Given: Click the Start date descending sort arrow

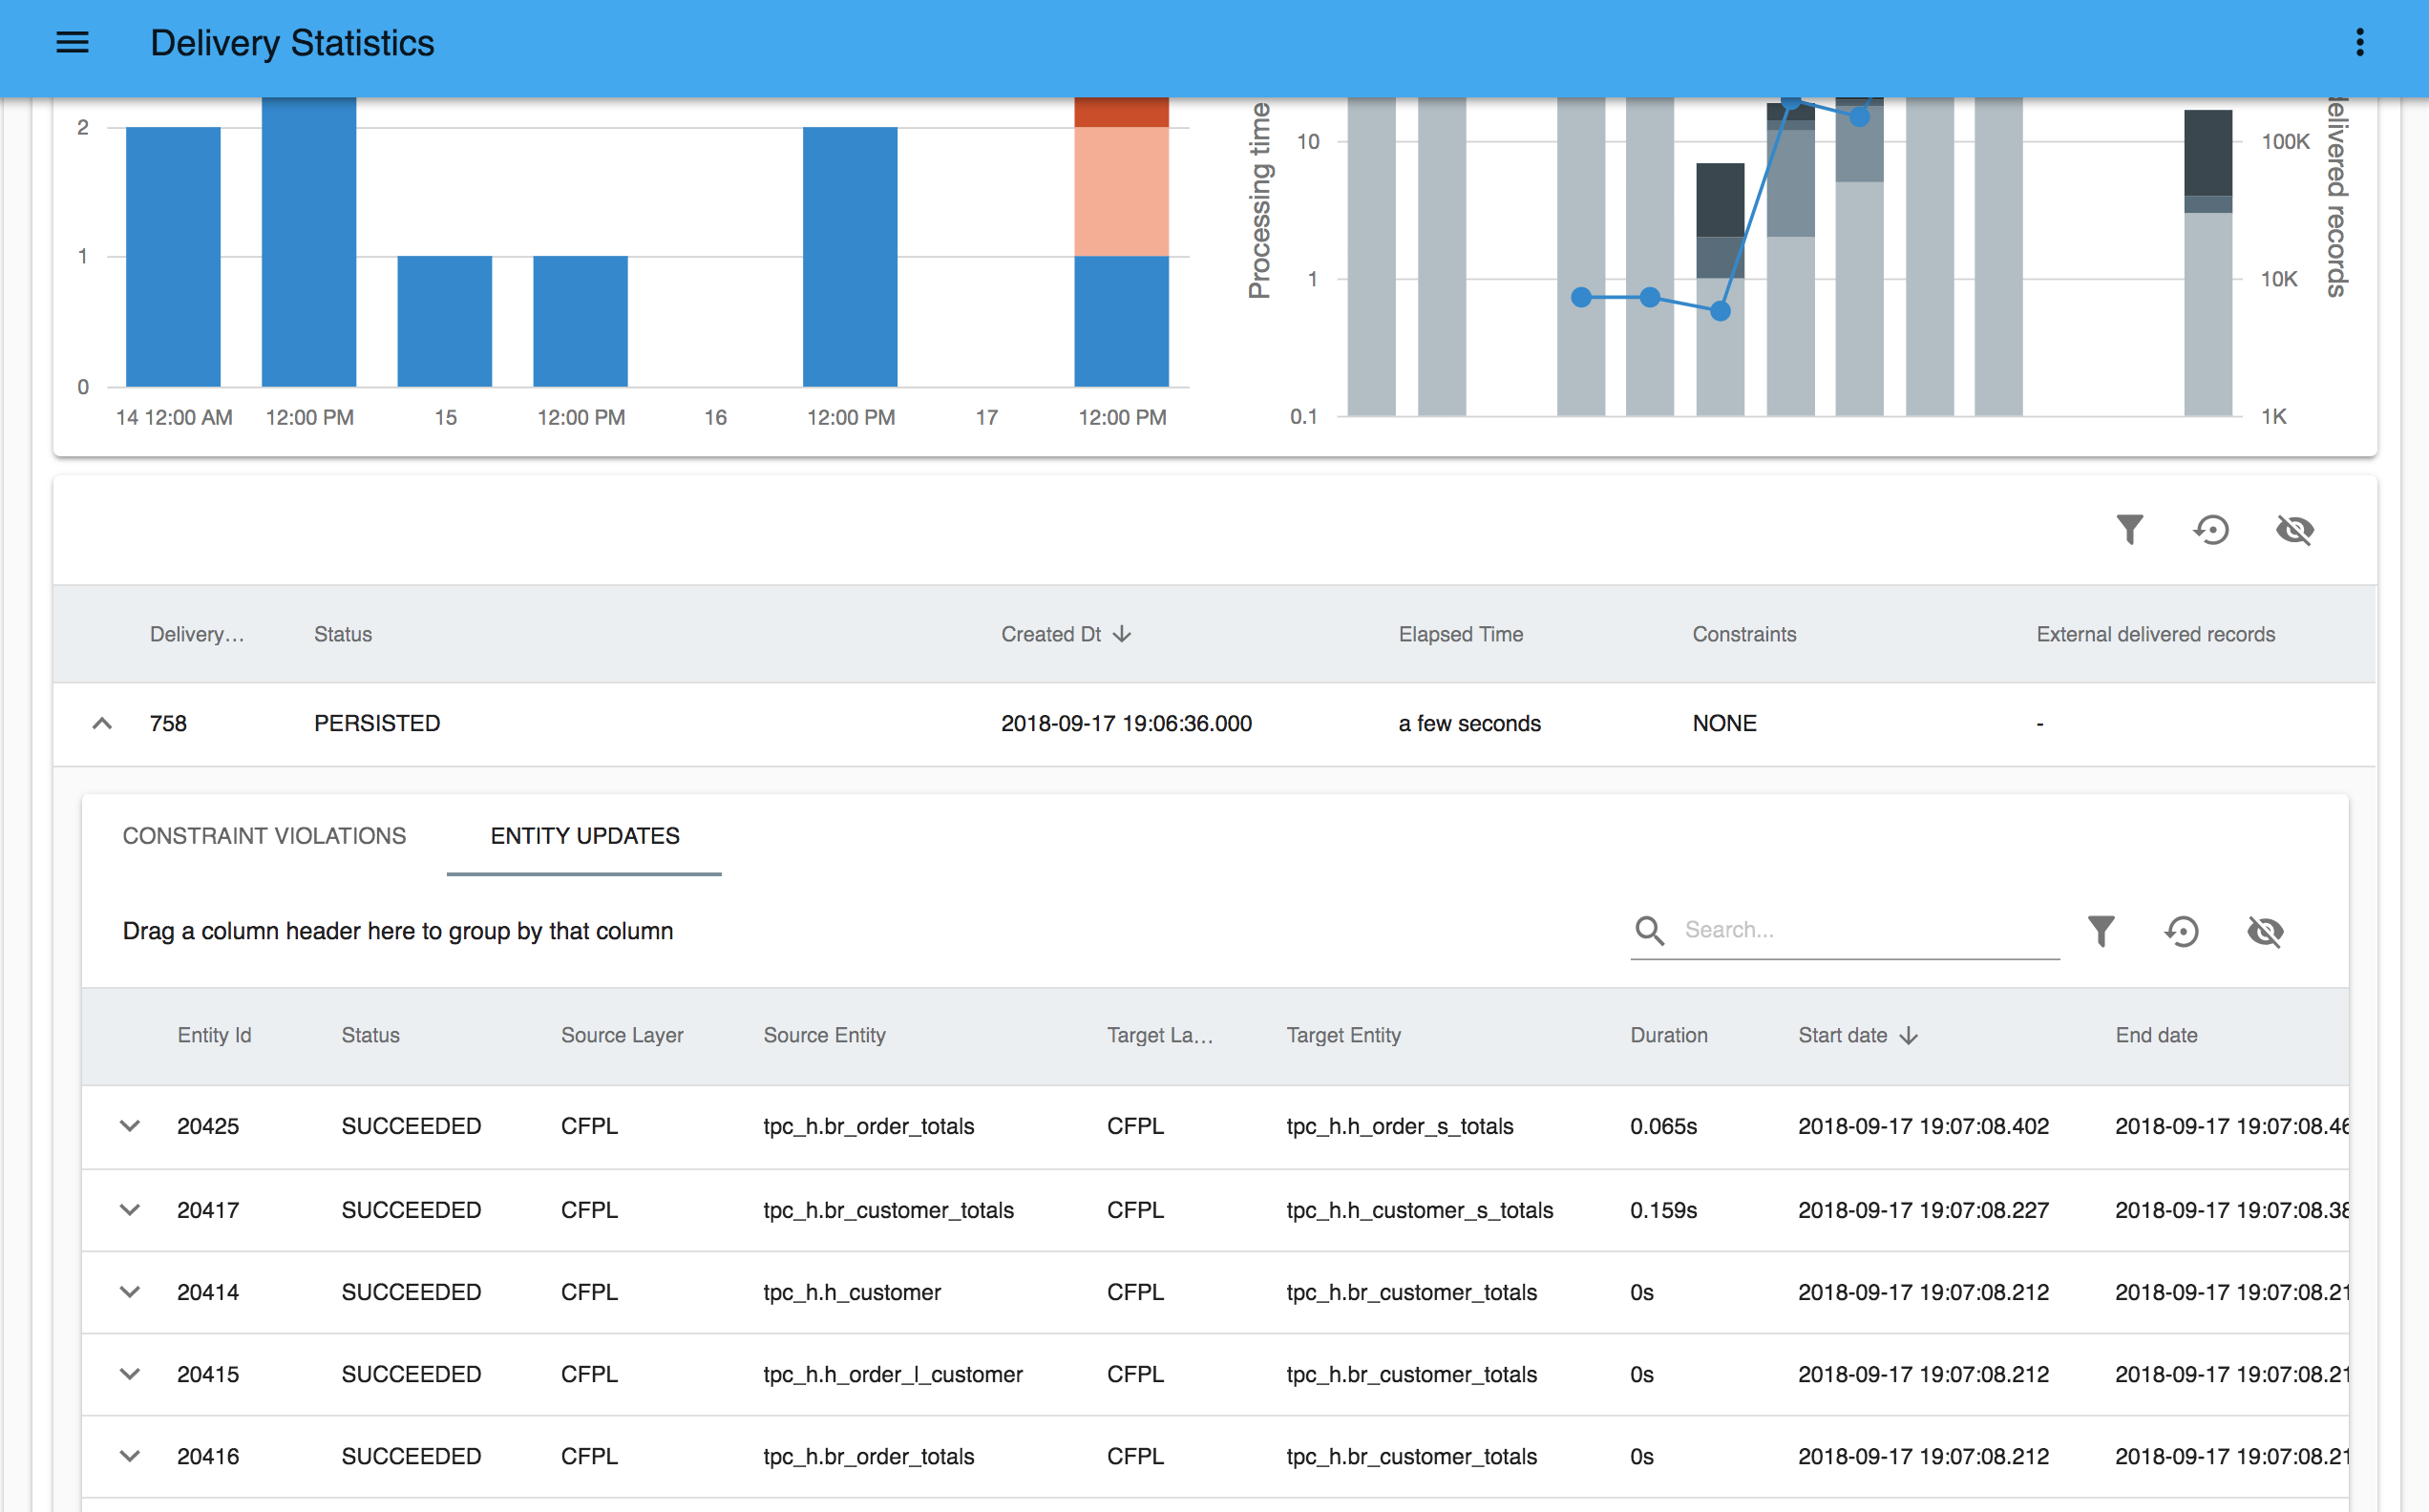Looking at the screenshot, I should pyautogui.click(x=1908, y=1035).
